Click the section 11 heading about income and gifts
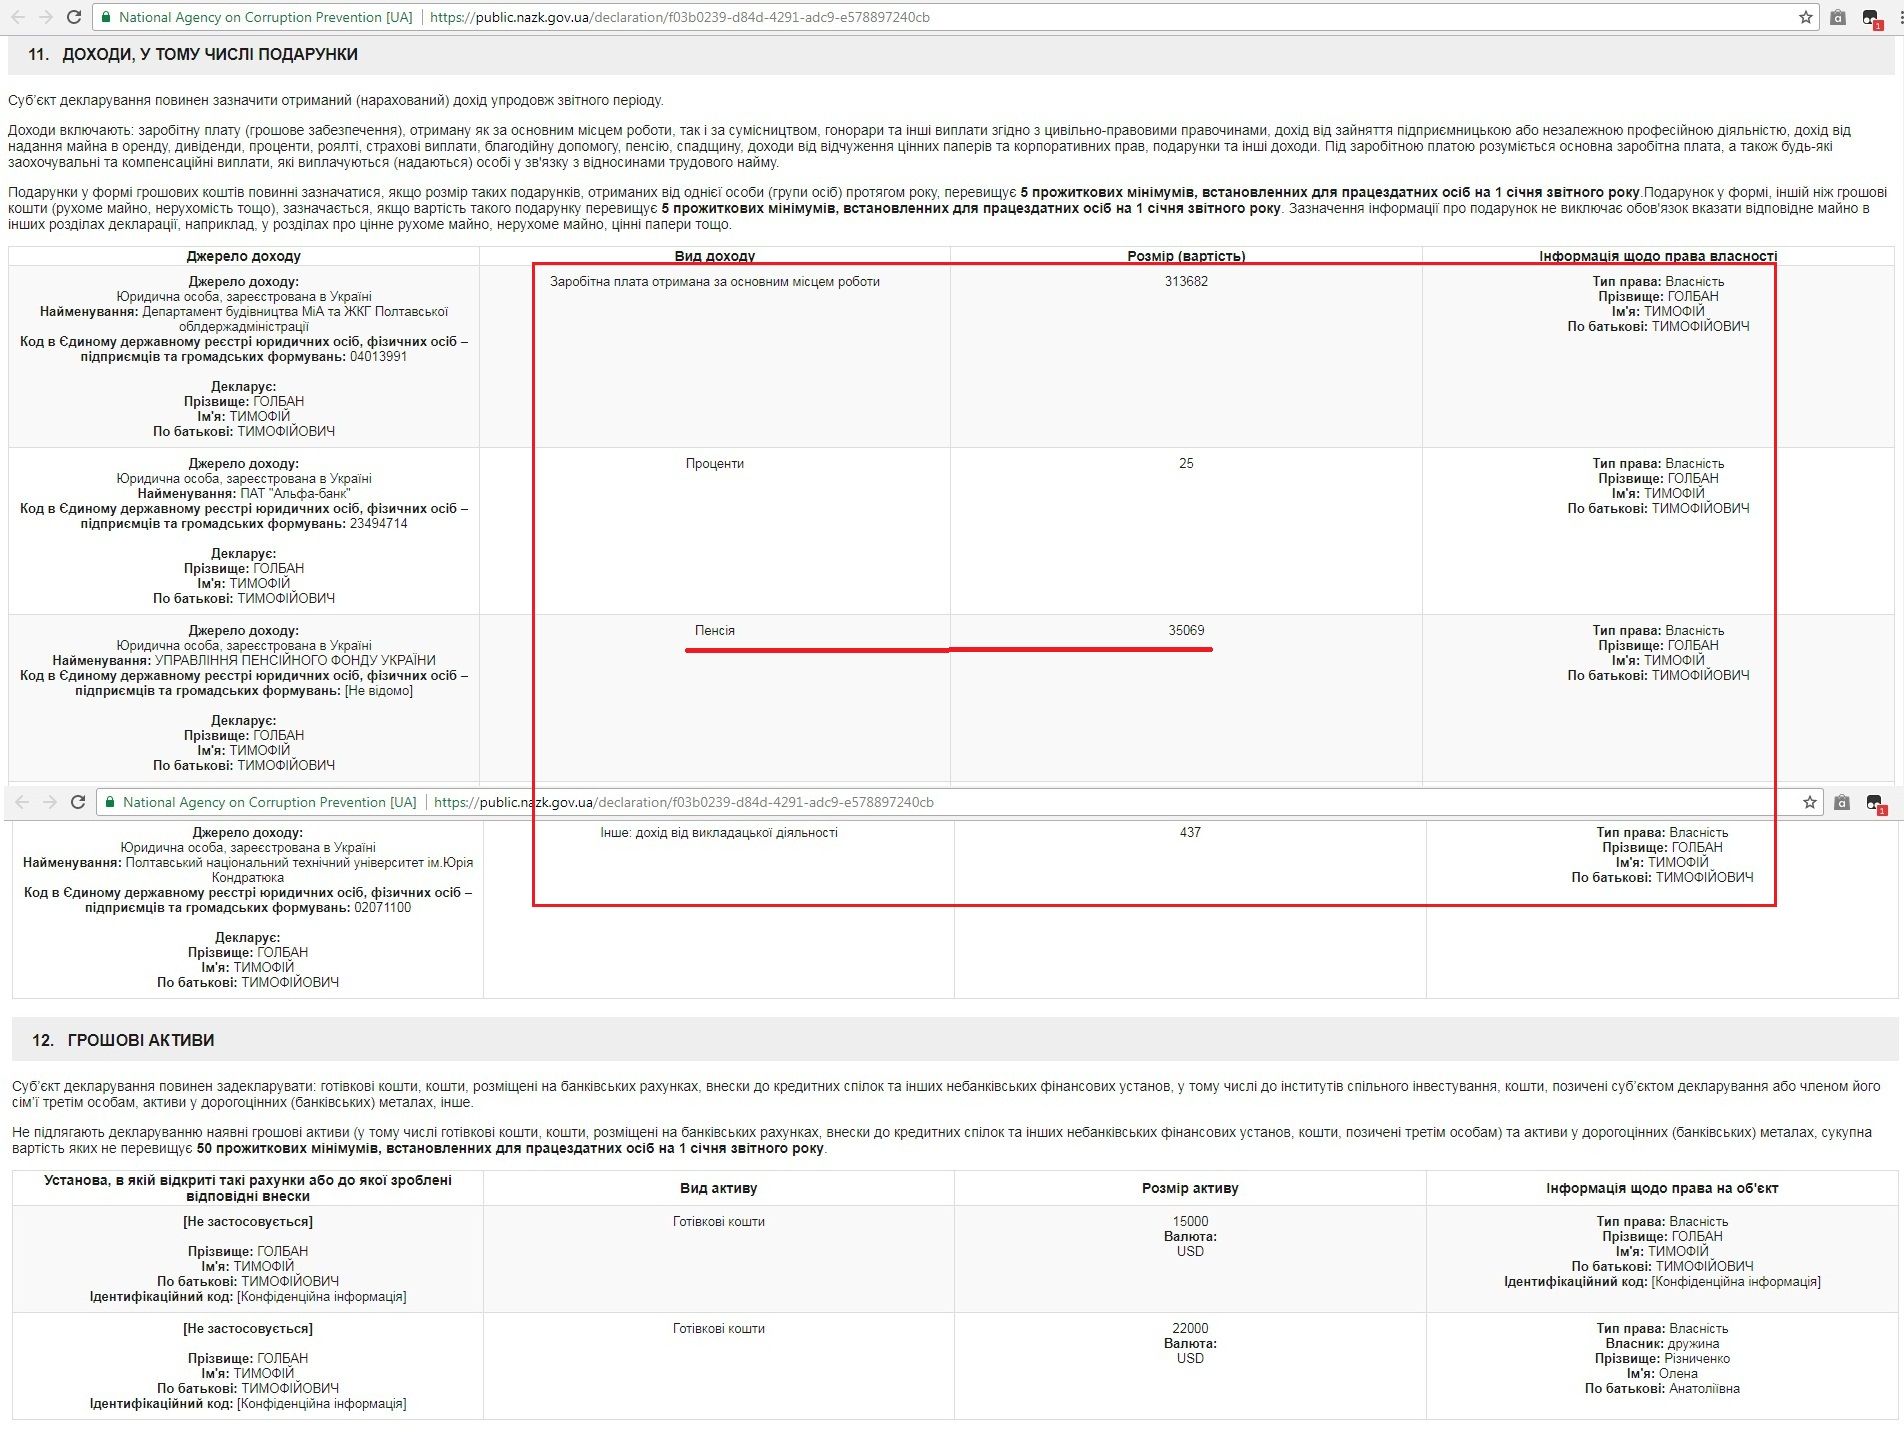 [209, 54]
